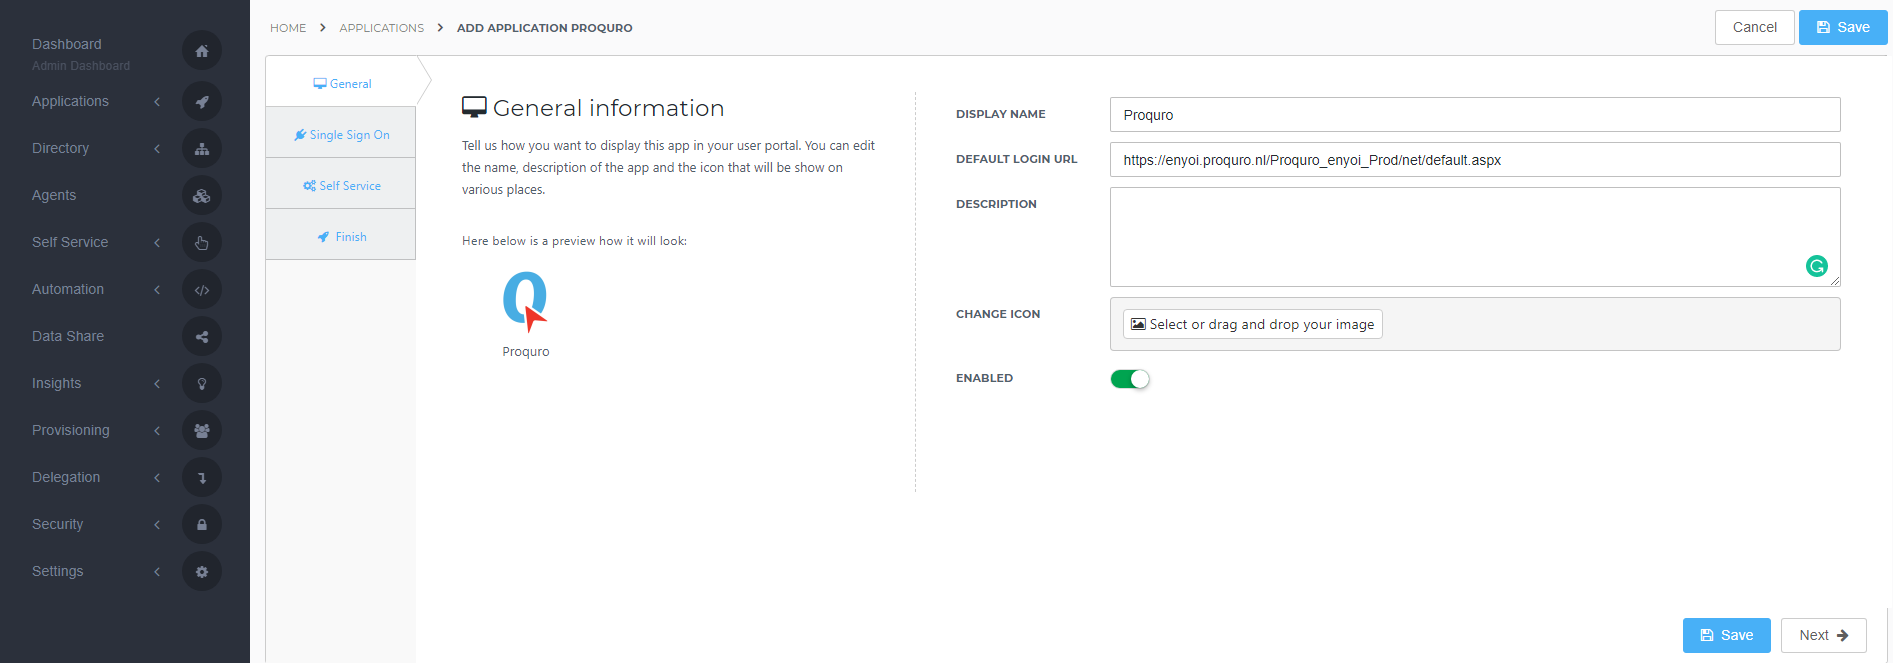This screenshot has height=663, width=1893.
Task: Click the HOME breadcrumb link
Action: point(288,28)
